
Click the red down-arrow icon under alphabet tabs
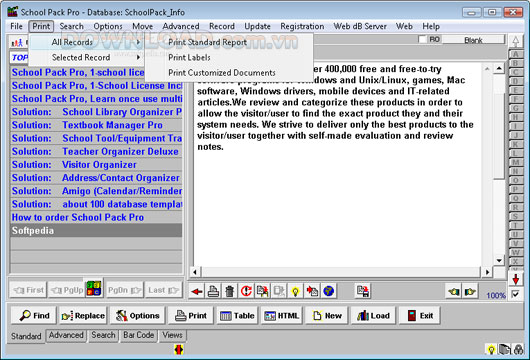click(x=515, y=279)
